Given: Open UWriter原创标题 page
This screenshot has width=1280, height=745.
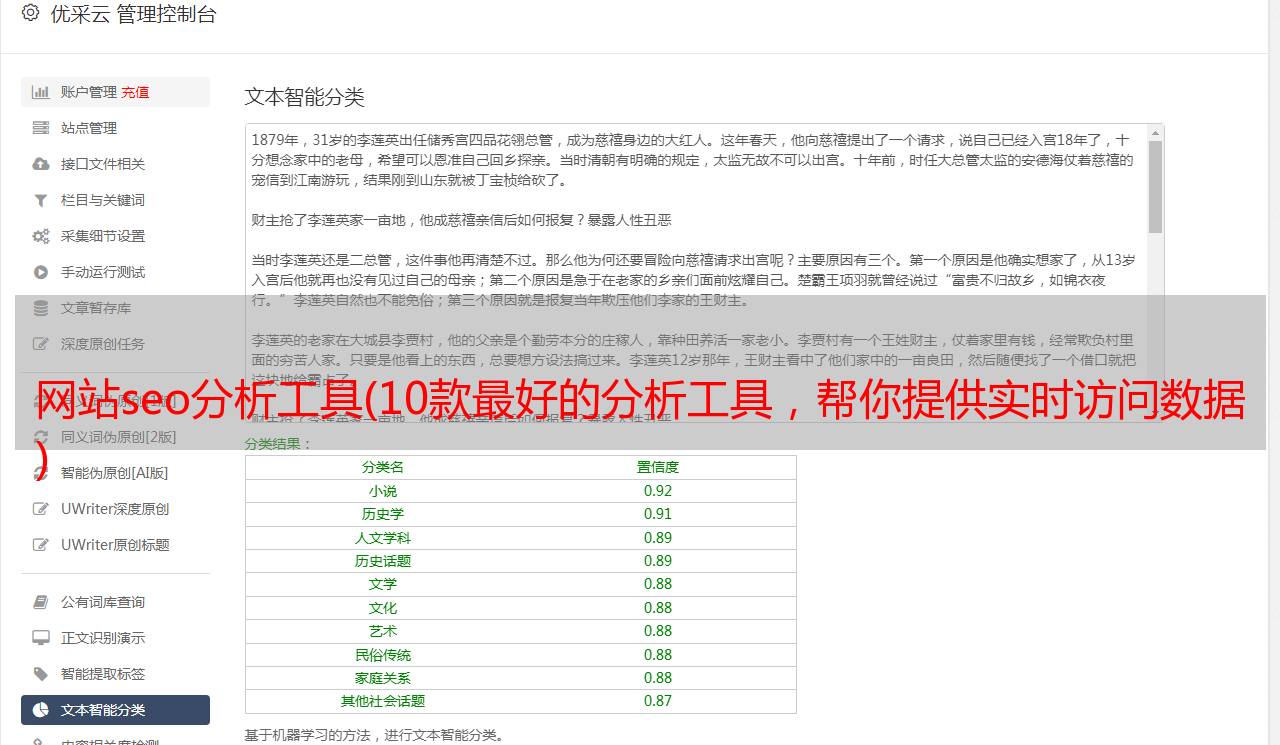Looking at the screenshot, I should [115, 545].
